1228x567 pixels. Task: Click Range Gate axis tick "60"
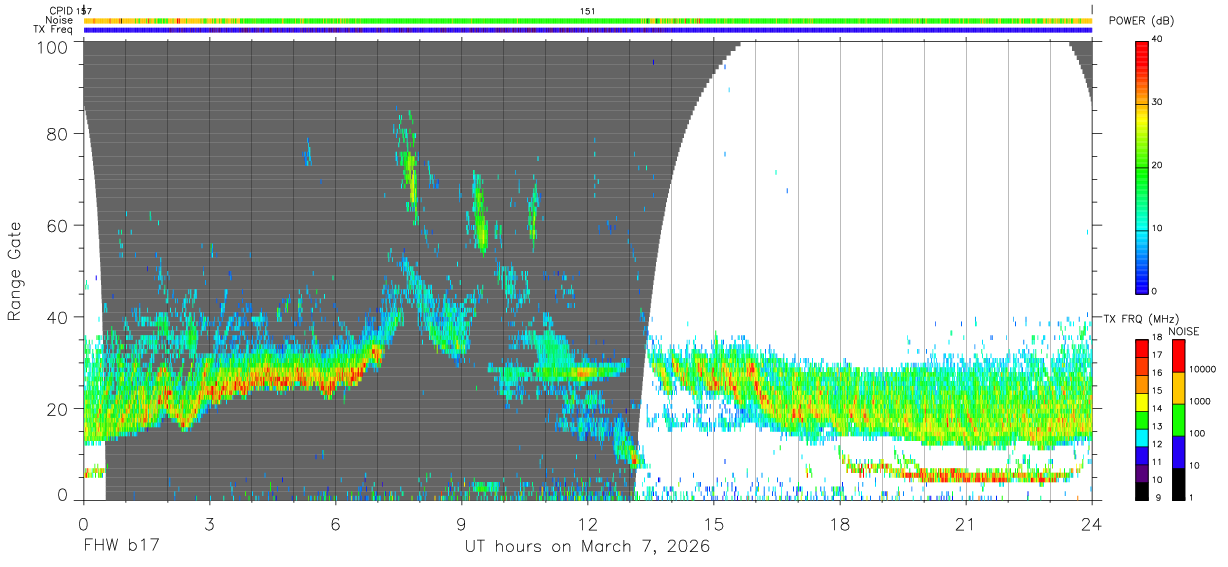click(59, 225)
